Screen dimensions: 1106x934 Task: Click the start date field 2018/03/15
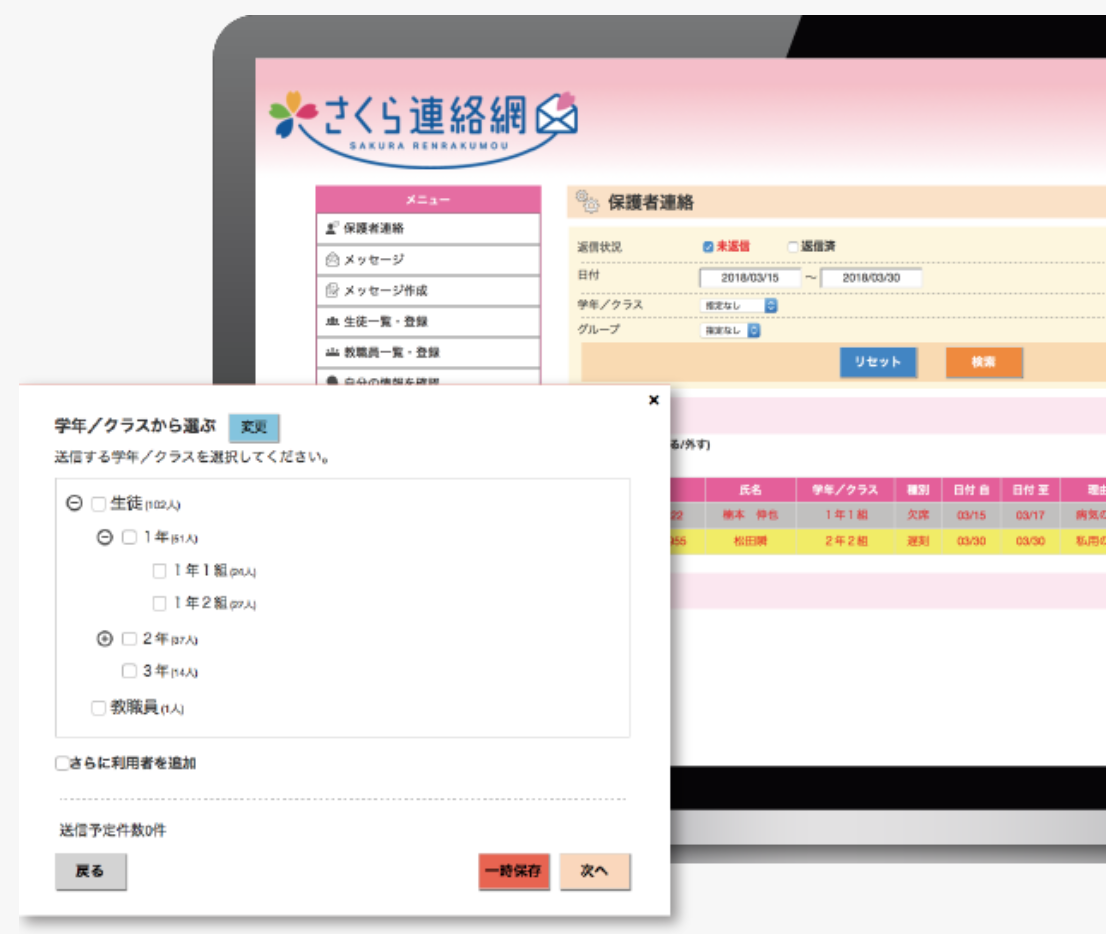pos(750,278)
